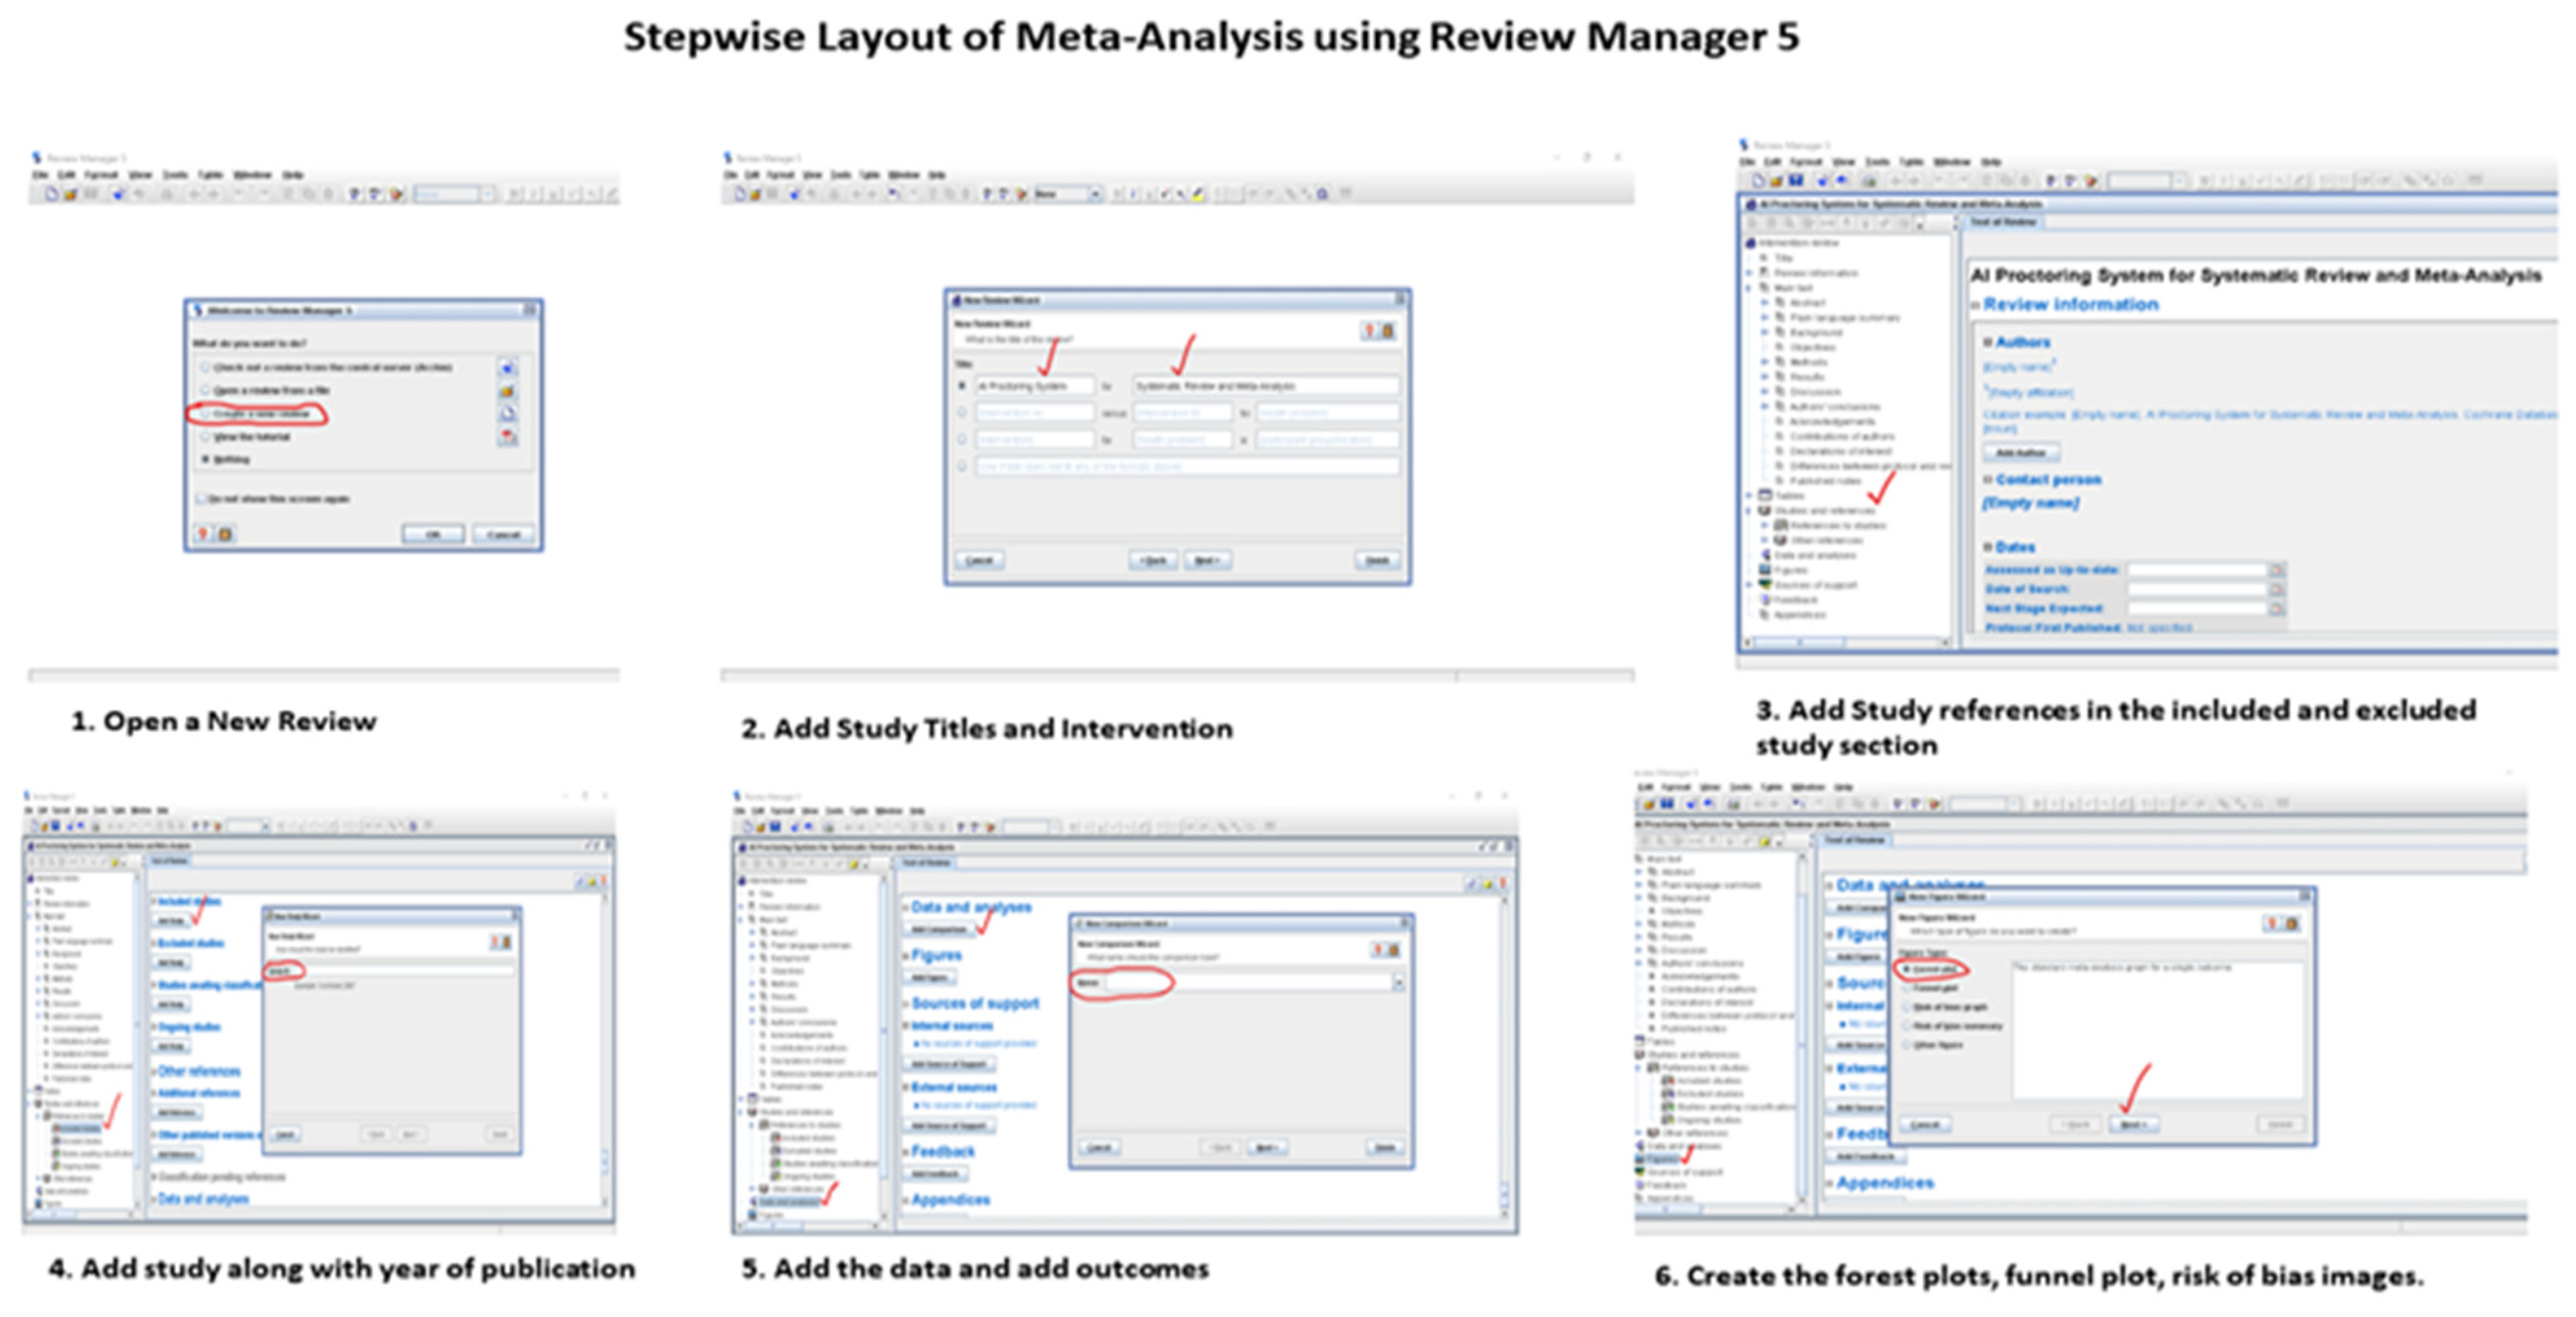Expand the Tables node in step 3 outline
2576x1317 pixels.
1750,495
